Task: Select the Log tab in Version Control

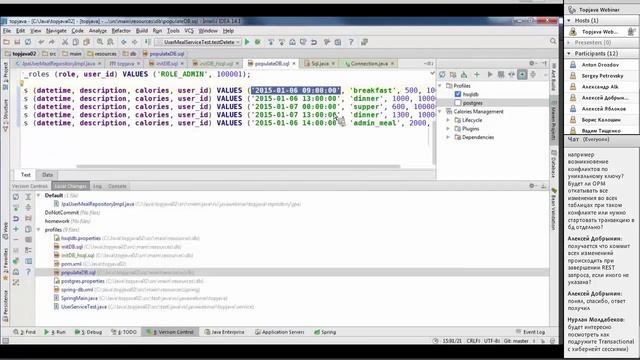Action: pyautogui.click(x=97, y=186)
